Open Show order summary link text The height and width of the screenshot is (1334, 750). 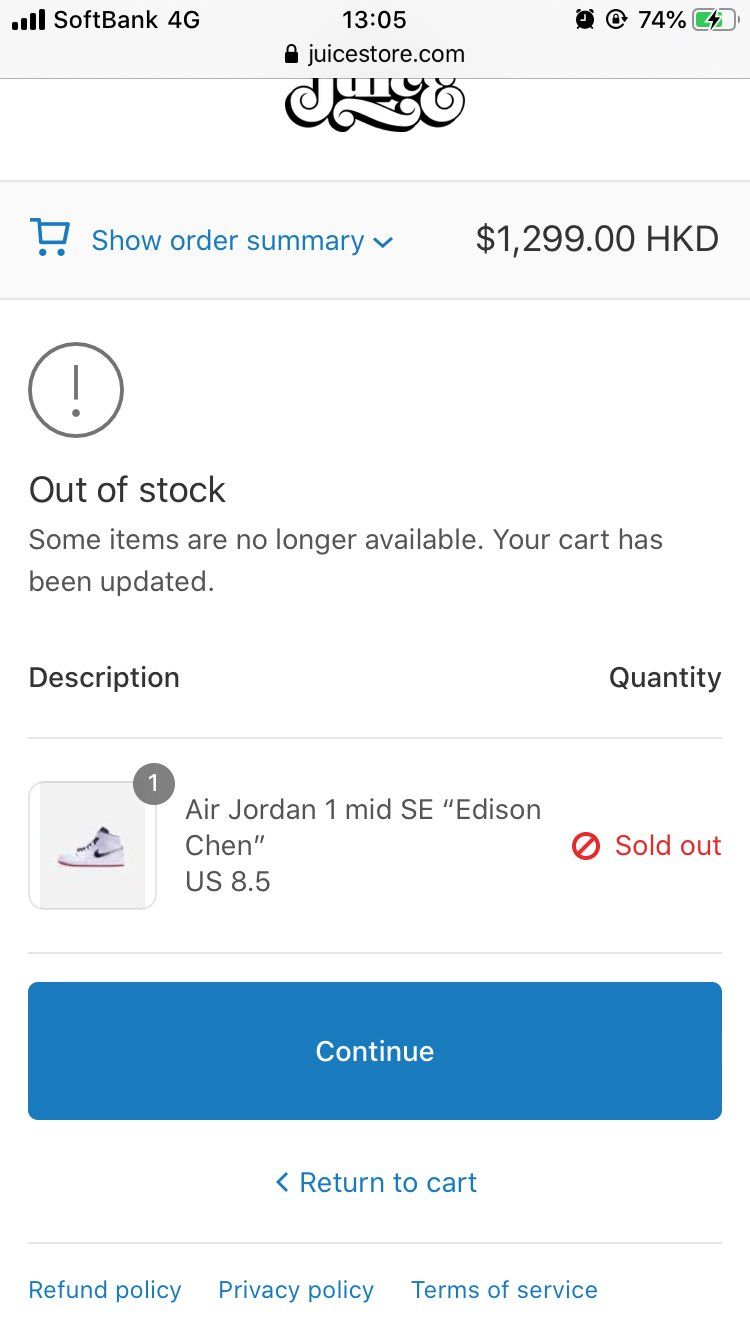pos(228,241)
